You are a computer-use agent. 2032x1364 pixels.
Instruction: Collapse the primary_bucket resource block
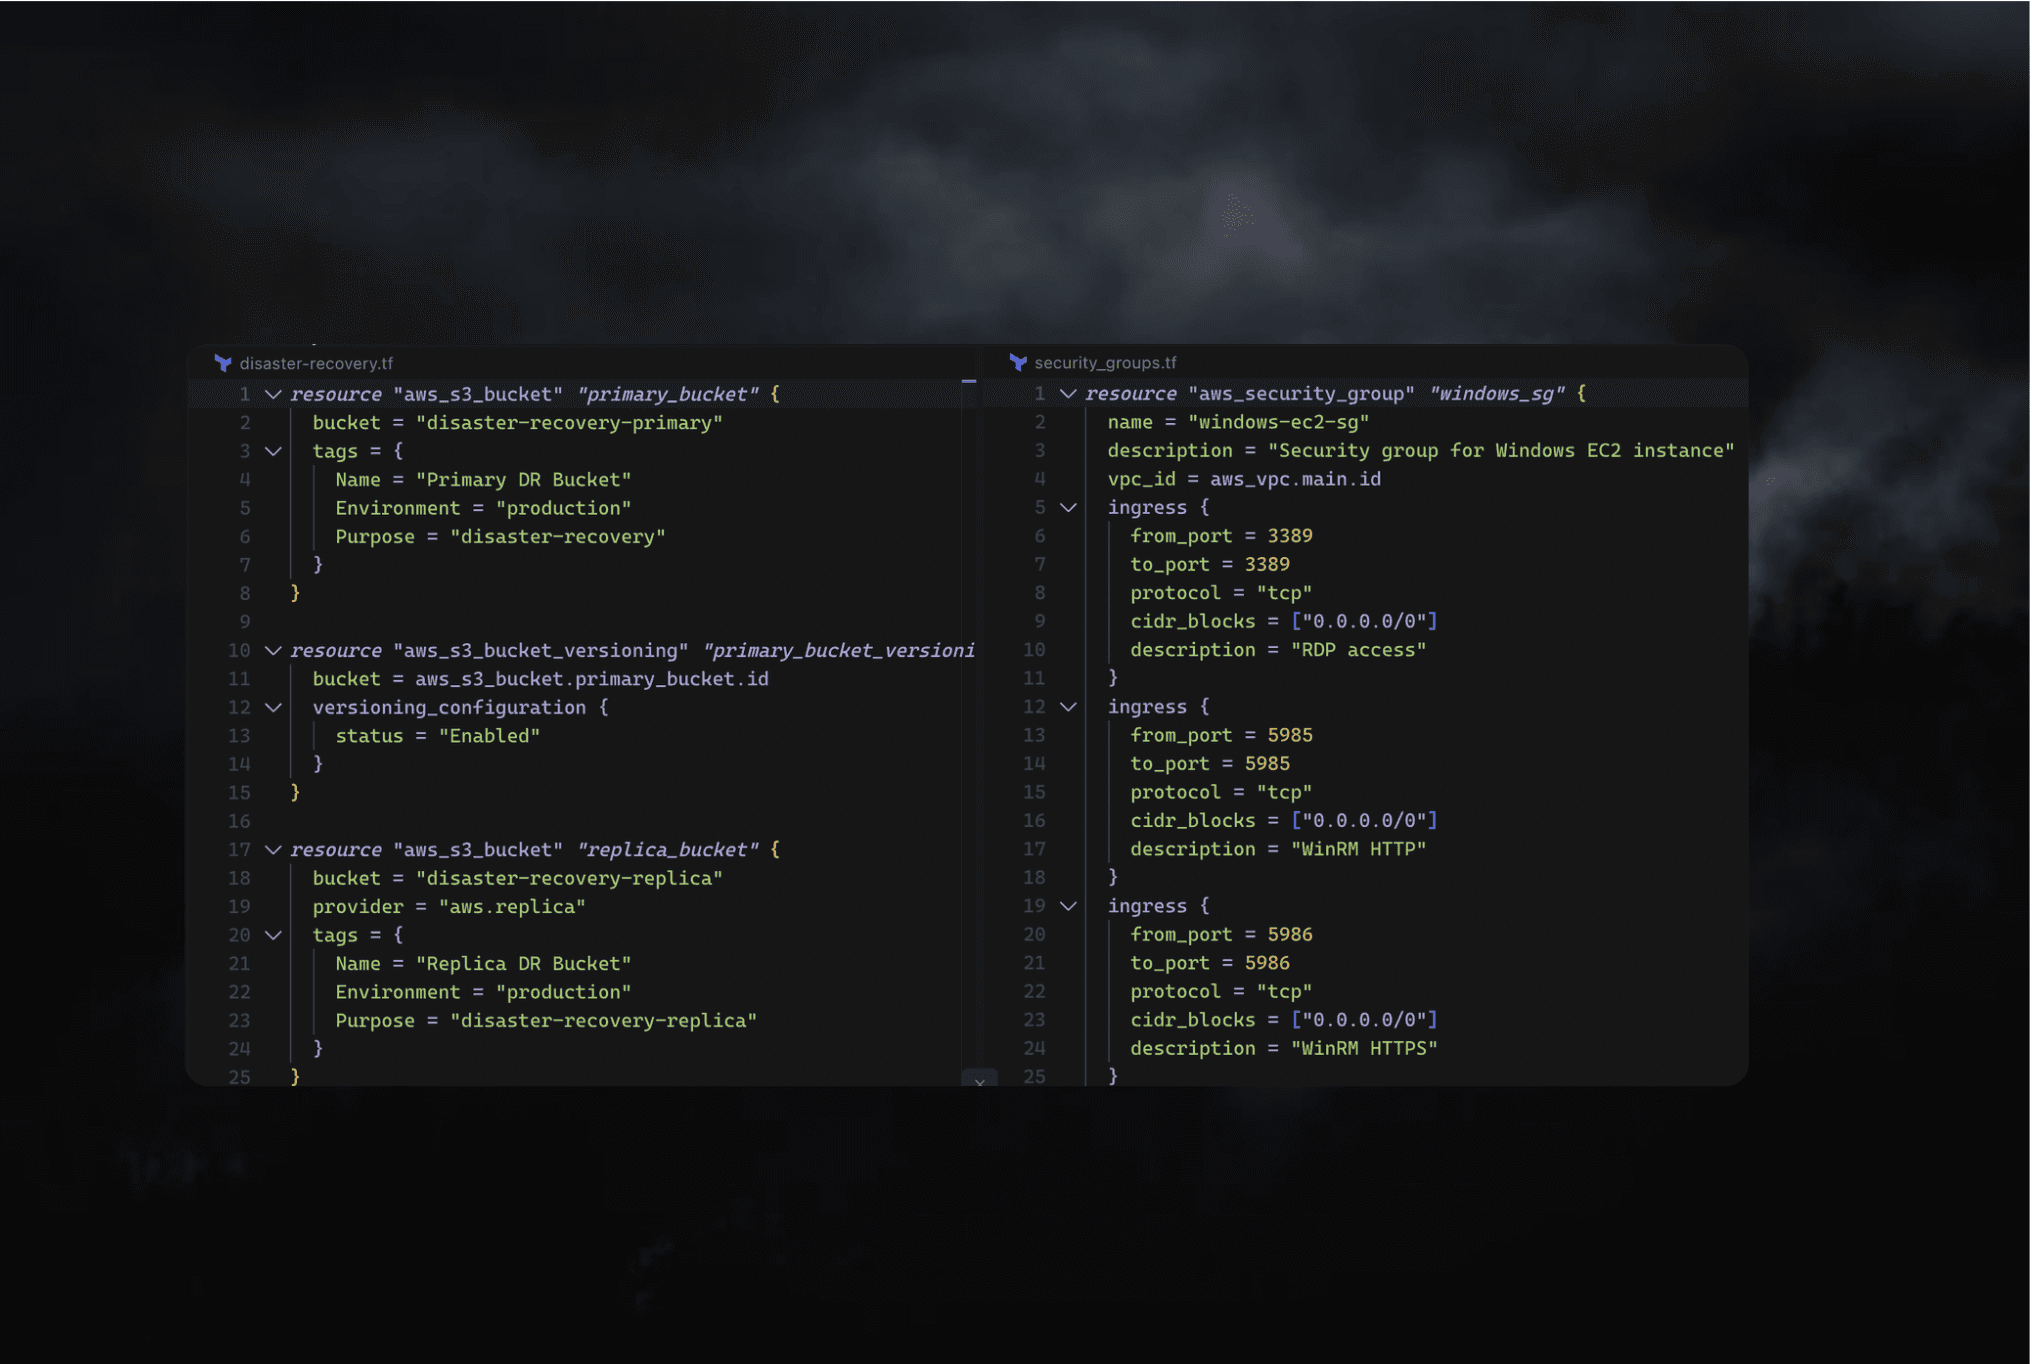(x=273, y=394)
